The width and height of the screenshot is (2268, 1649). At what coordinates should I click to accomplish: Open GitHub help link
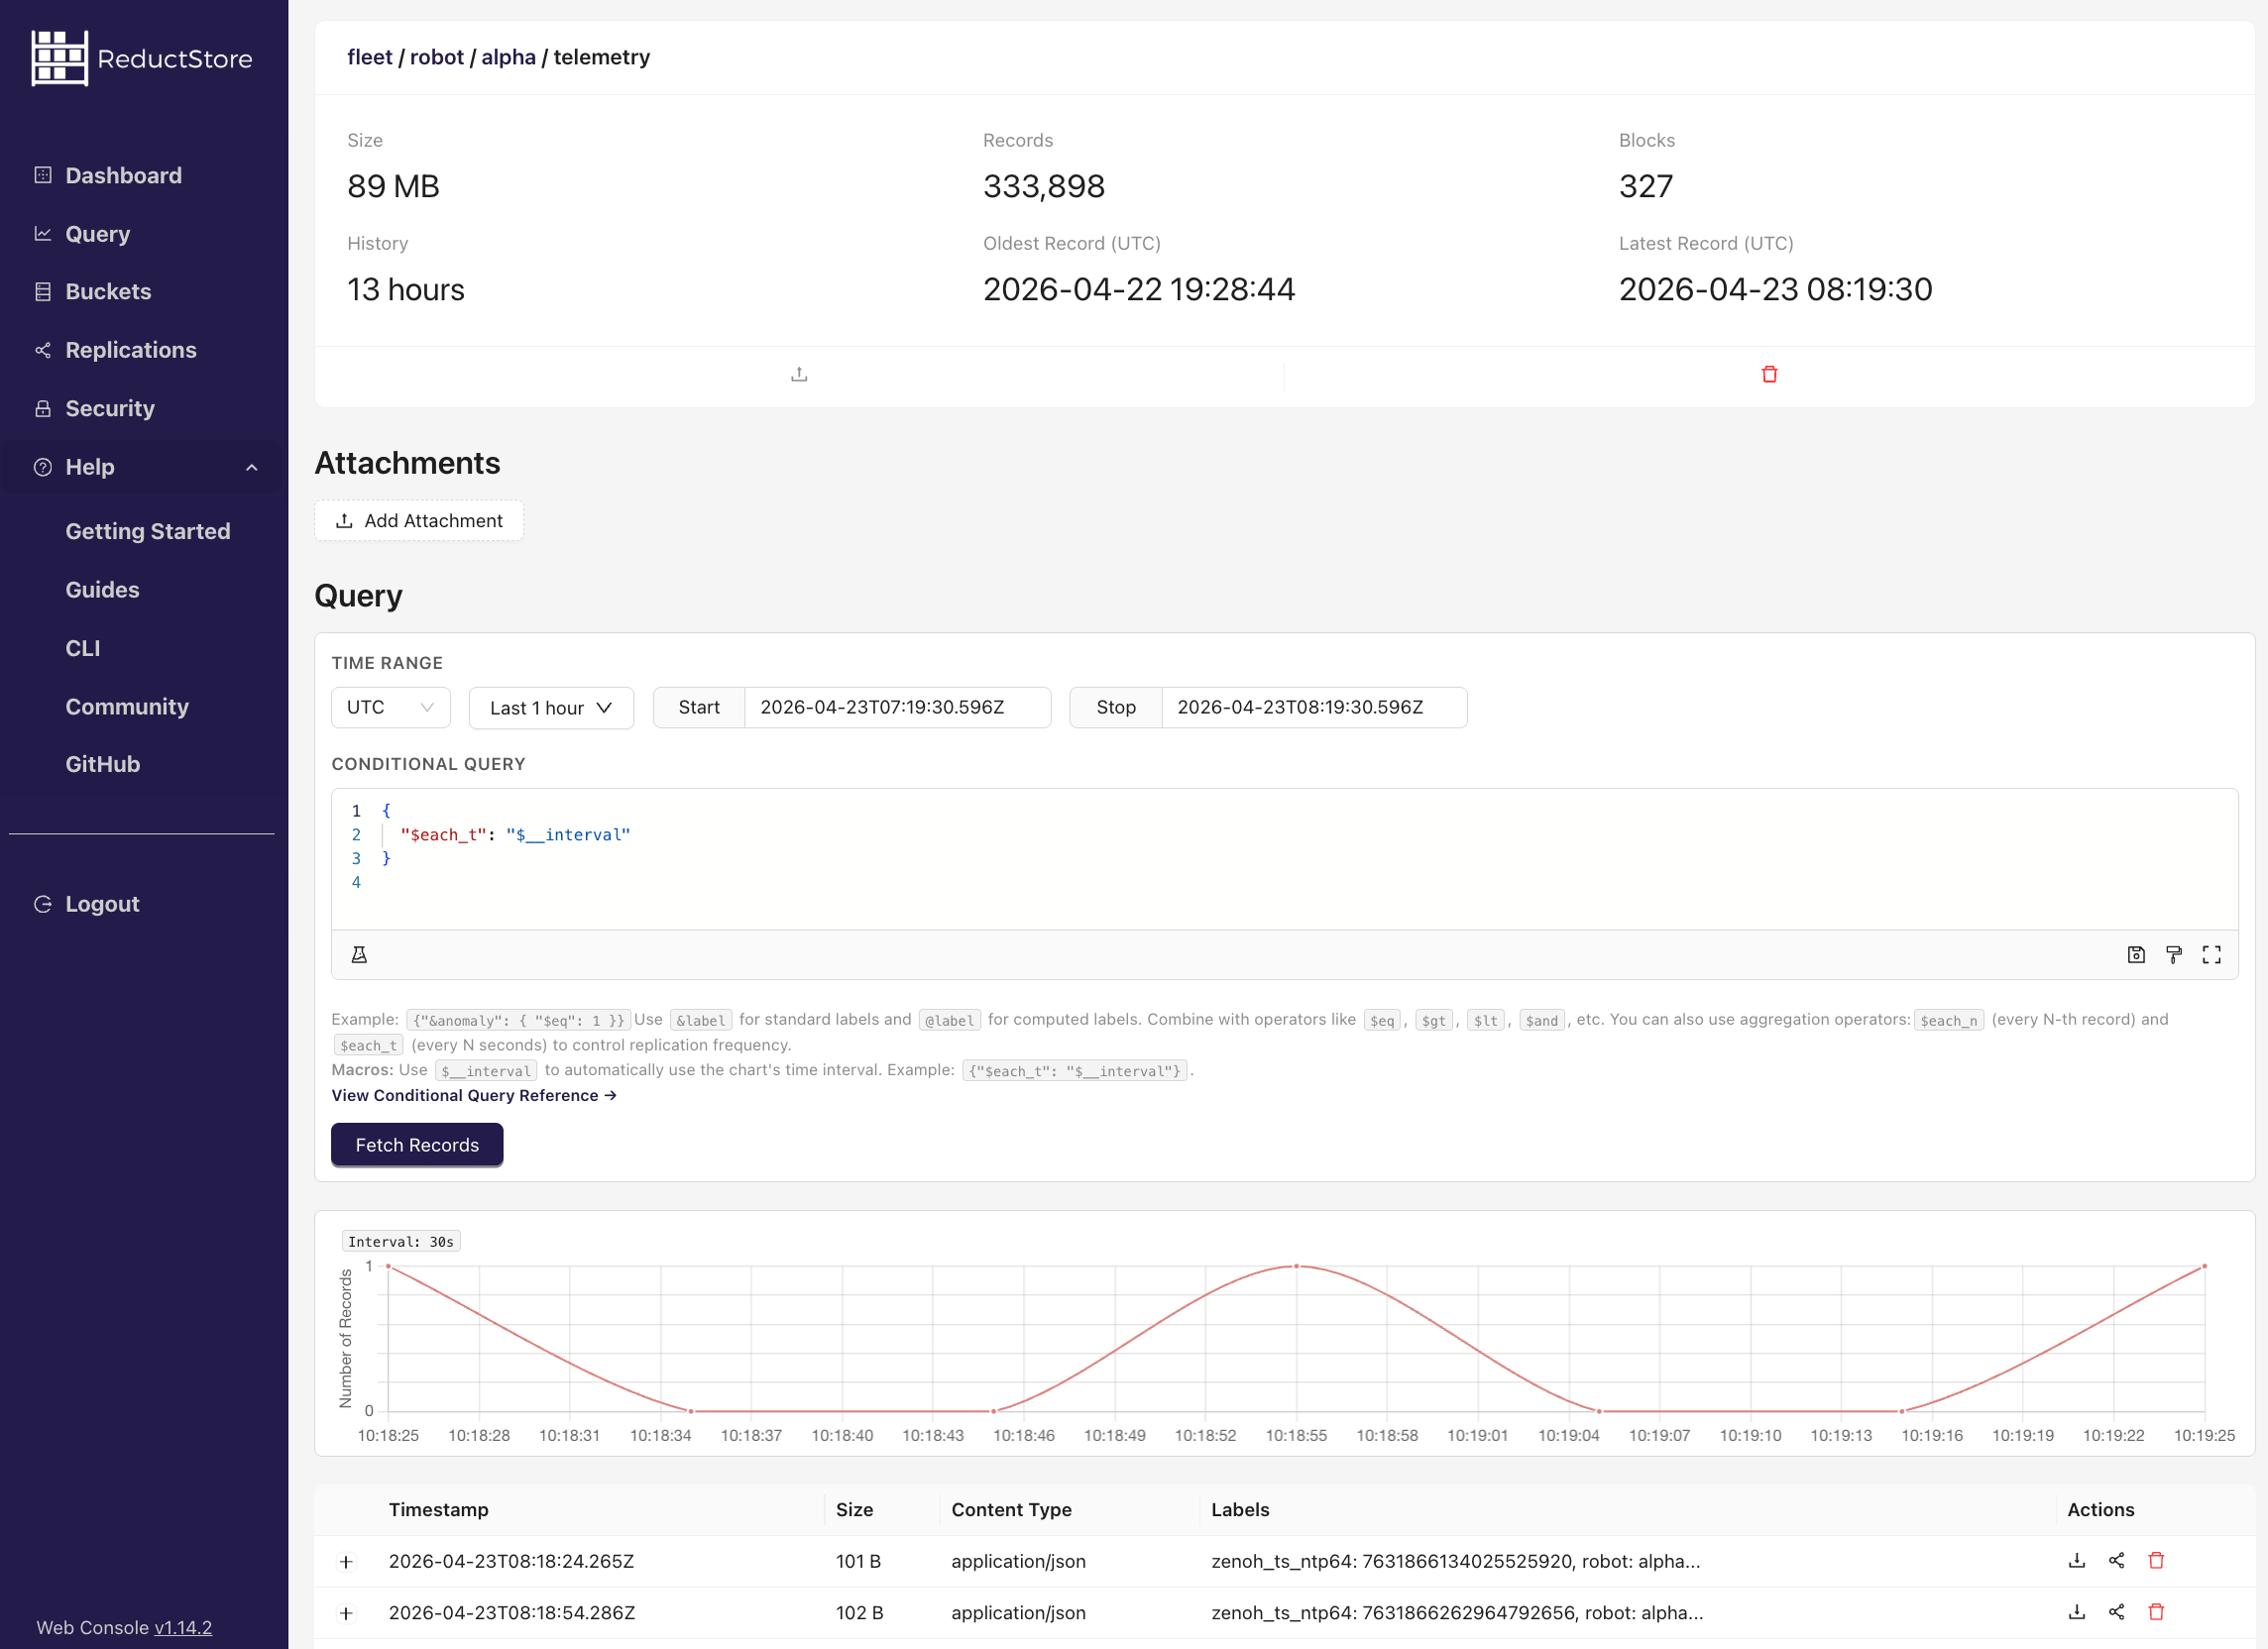[102, 765]
